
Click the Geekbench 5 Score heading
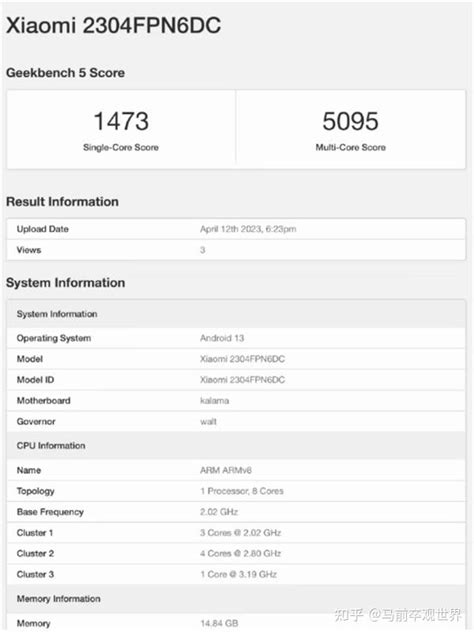click(x=65, y=73)
